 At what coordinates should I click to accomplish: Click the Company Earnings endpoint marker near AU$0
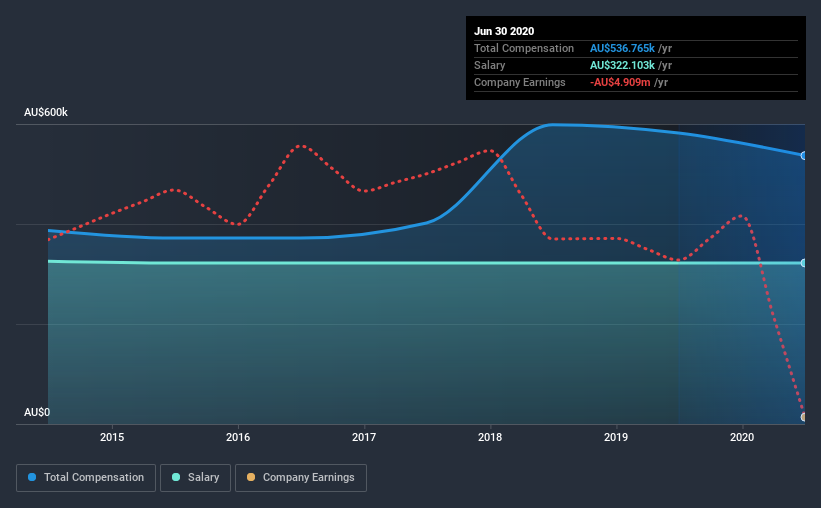pyautogui.click(x=803, y=417)
